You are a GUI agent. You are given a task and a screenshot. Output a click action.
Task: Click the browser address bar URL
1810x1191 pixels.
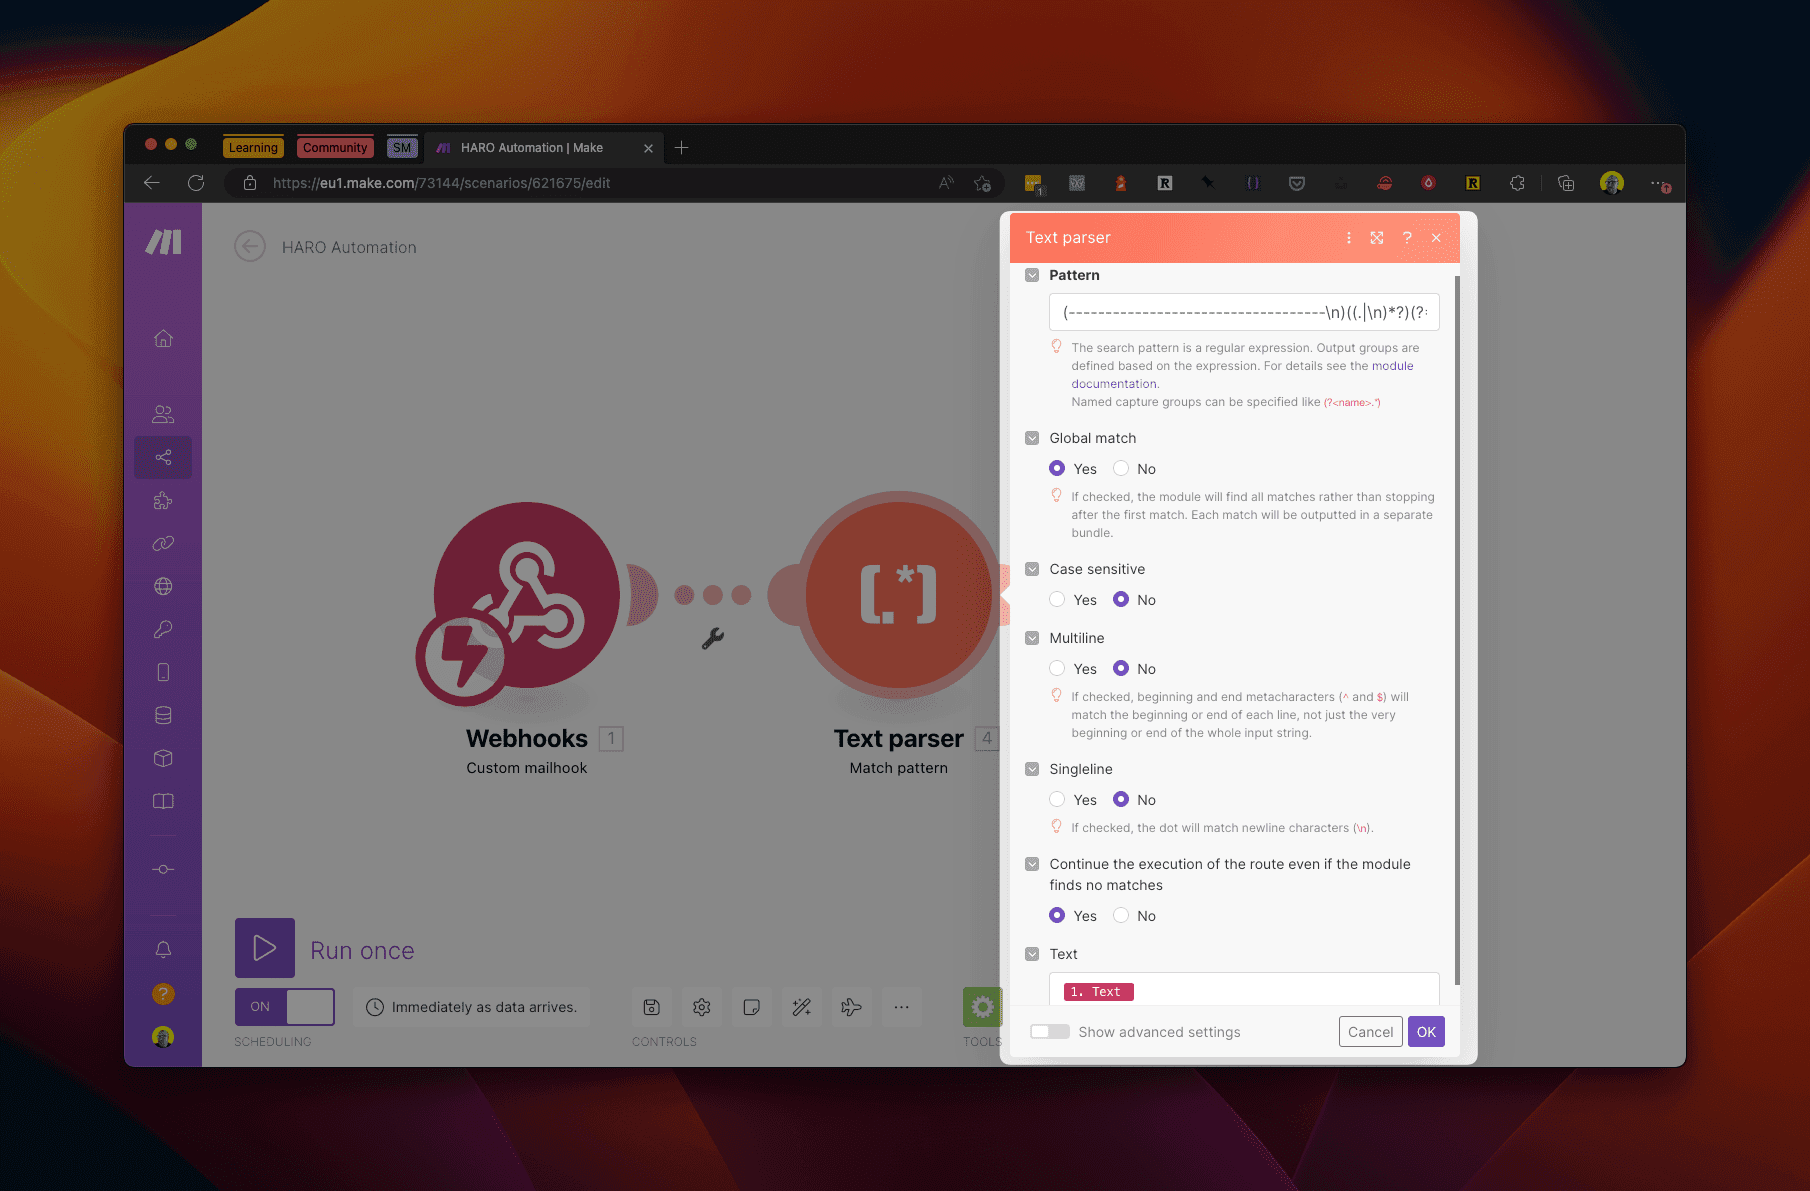tap(441, 183)
